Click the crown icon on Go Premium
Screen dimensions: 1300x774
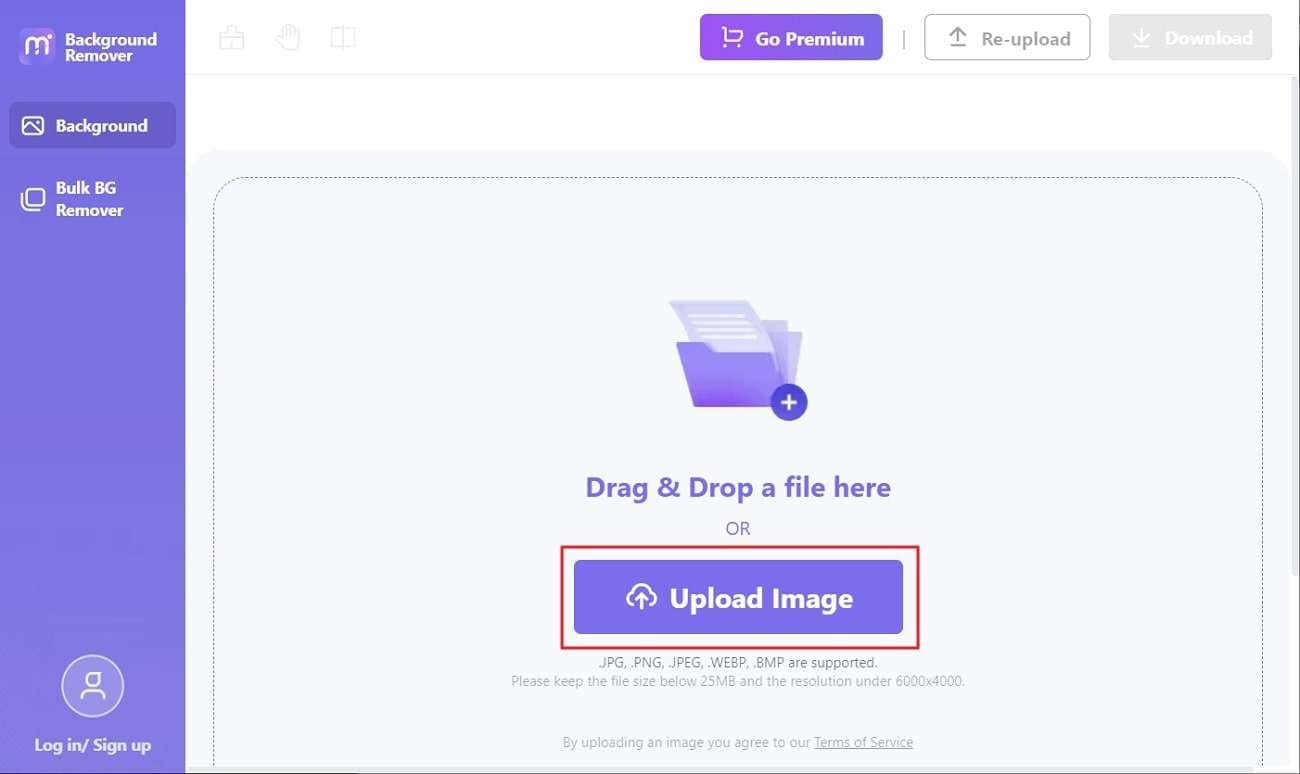coord(729,37)
